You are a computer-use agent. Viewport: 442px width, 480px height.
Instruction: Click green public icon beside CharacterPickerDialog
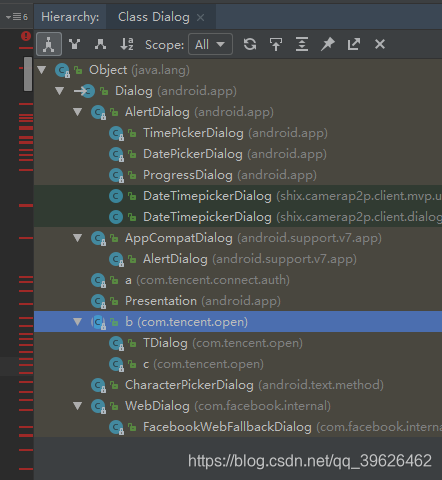pyautogui.click(x=114, y=385)
